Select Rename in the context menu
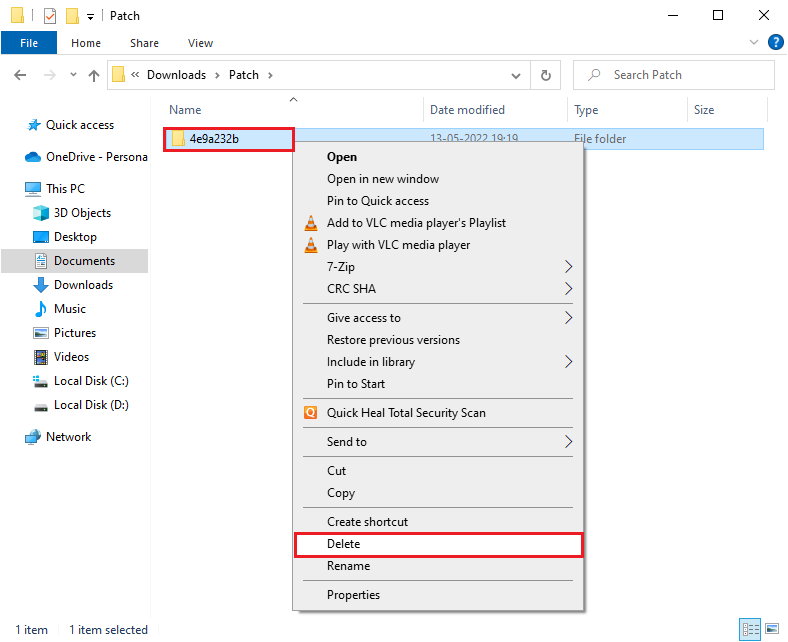The image size is (788, 642). click(348, 566)
